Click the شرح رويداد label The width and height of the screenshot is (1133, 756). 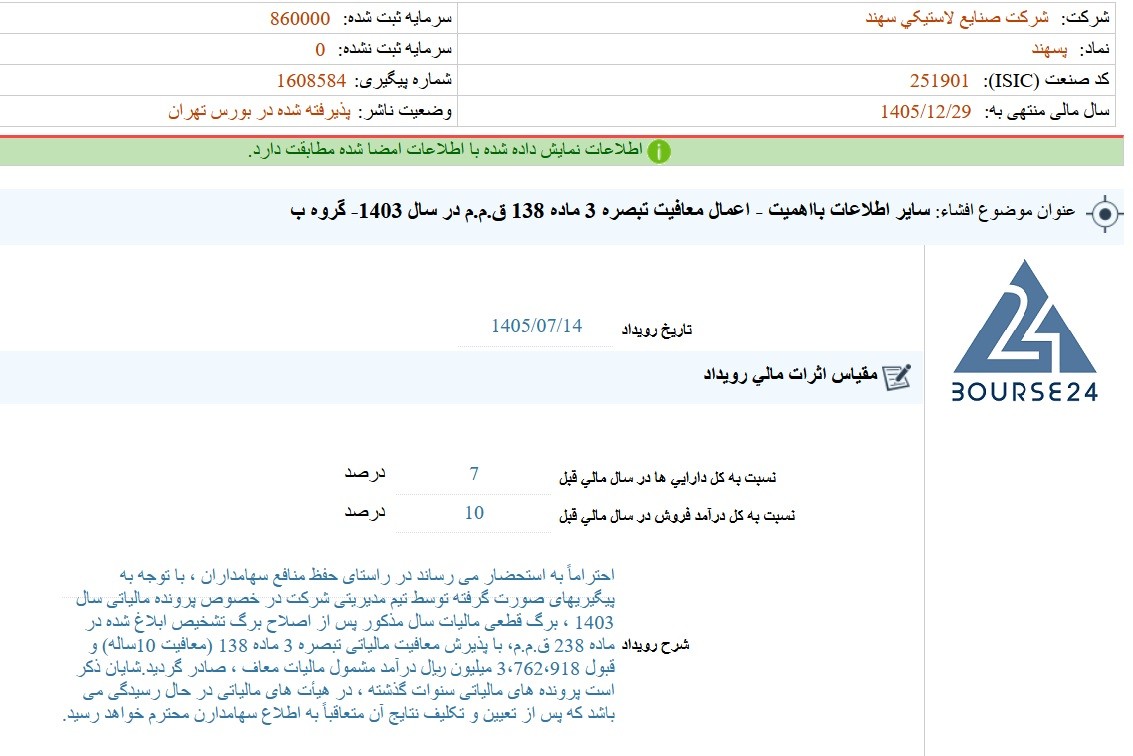(655, 645)
